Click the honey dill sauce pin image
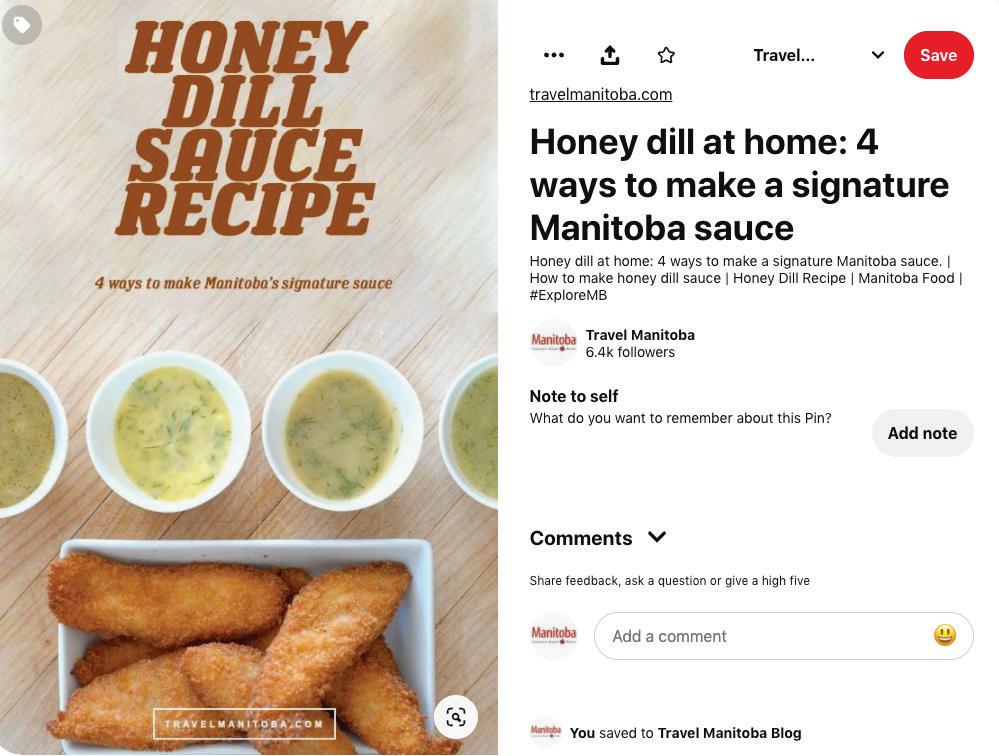Image resolution: width=999 pixels, height=756 pixels. point(248,378)
